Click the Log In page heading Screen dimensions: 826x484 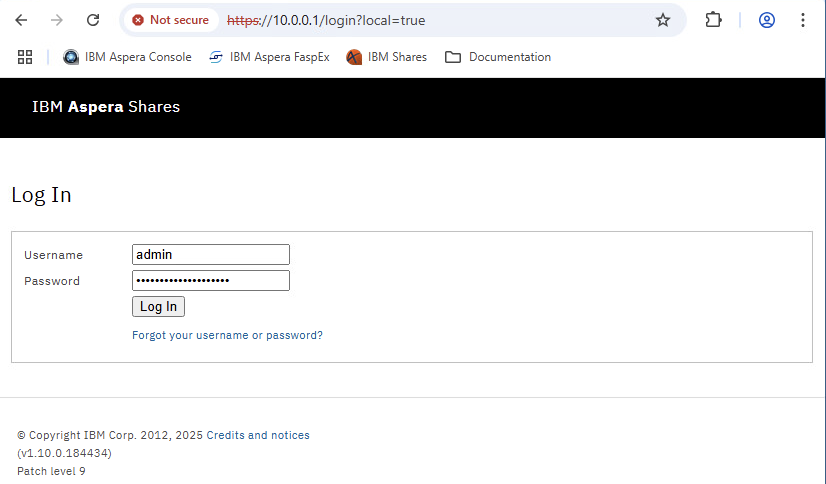point(41,195)
